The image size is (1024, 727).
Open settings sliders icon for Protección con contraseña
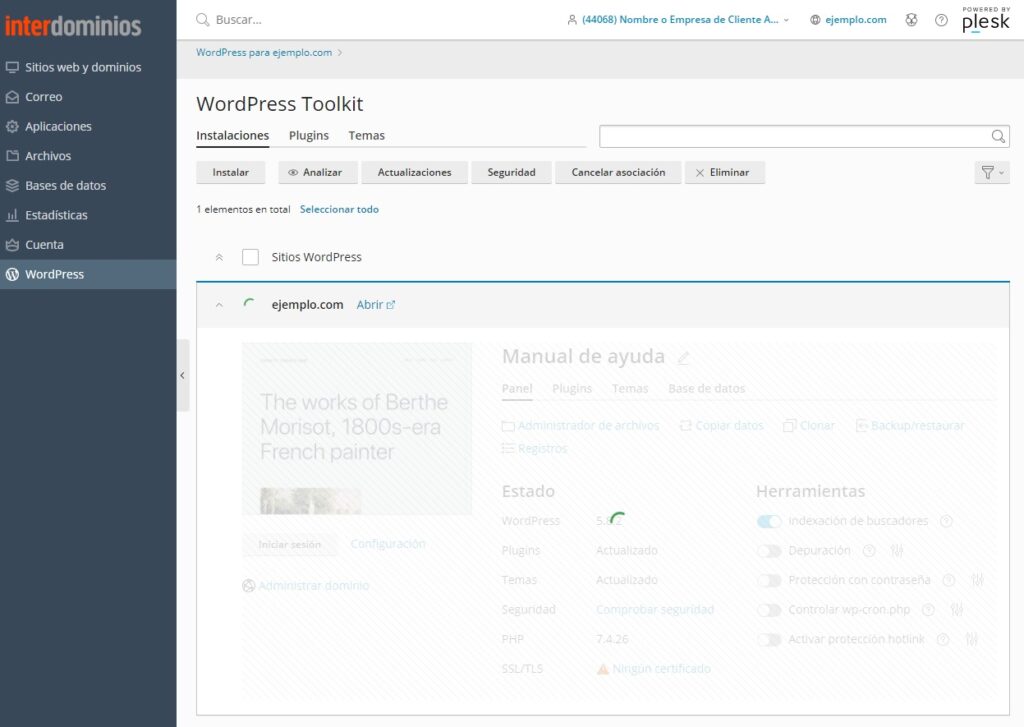977,580
